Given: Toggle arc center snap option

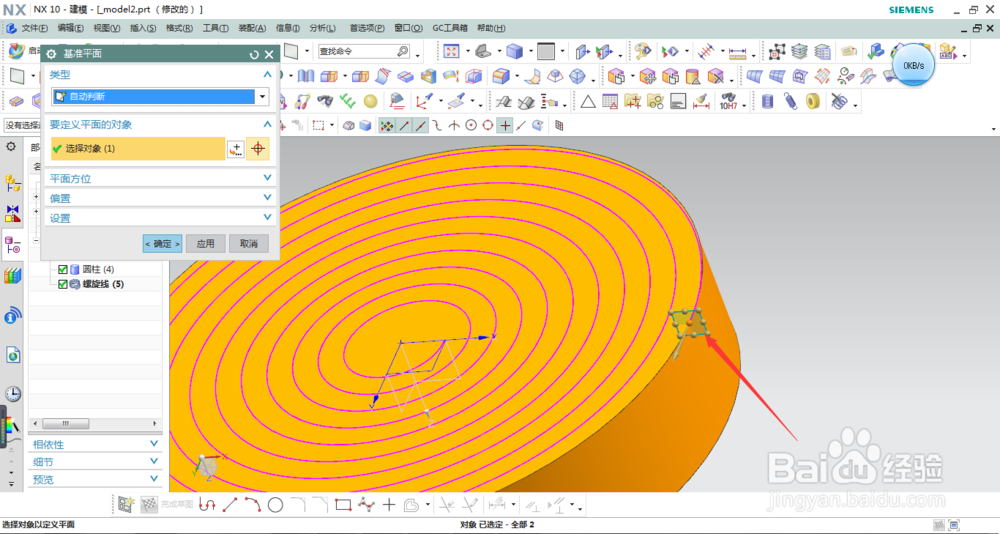Looking at the screenshot, I should tap(471, 126).
